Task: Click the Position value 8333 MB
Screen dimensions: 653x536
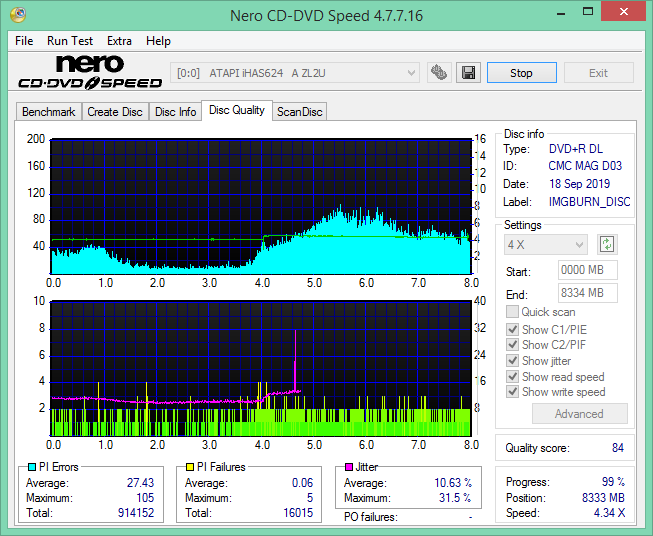Action: [603, 498]
